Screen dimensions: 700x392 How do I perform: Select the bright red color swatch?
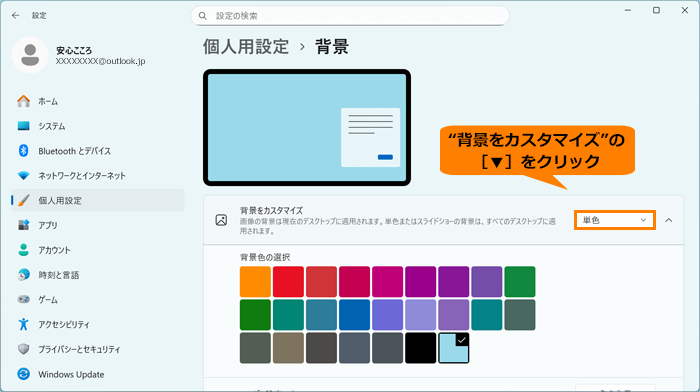pyautogui.click(x=288, y=282)
